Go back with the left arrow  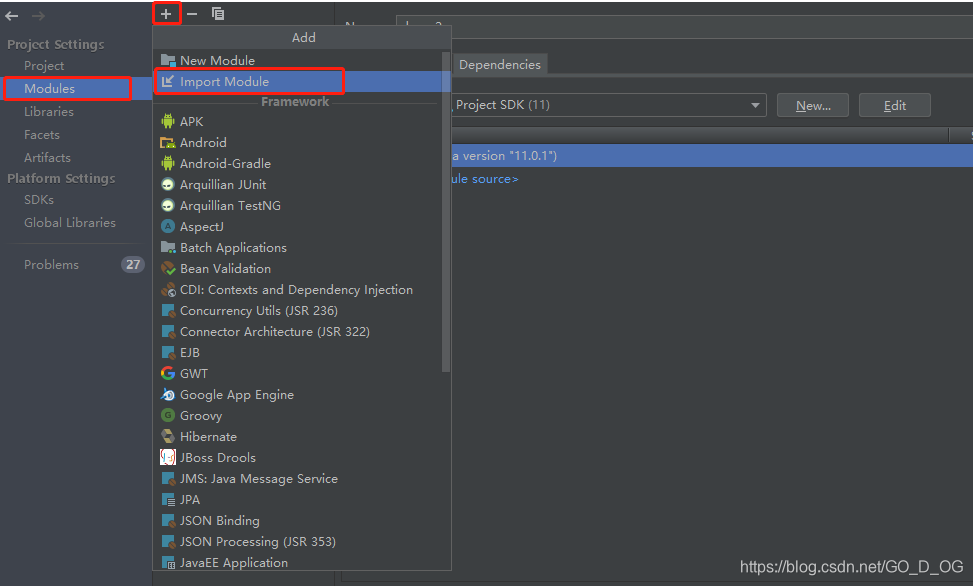coord(12,16)
